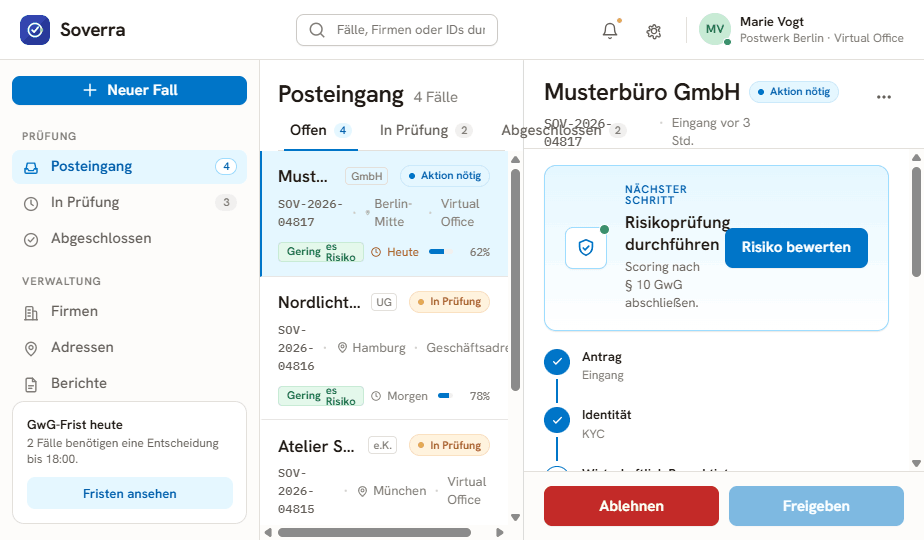This screenshot has height=540, width=924.
Task: Click the Aktion nötig badge in header
Action: [794, 92]
